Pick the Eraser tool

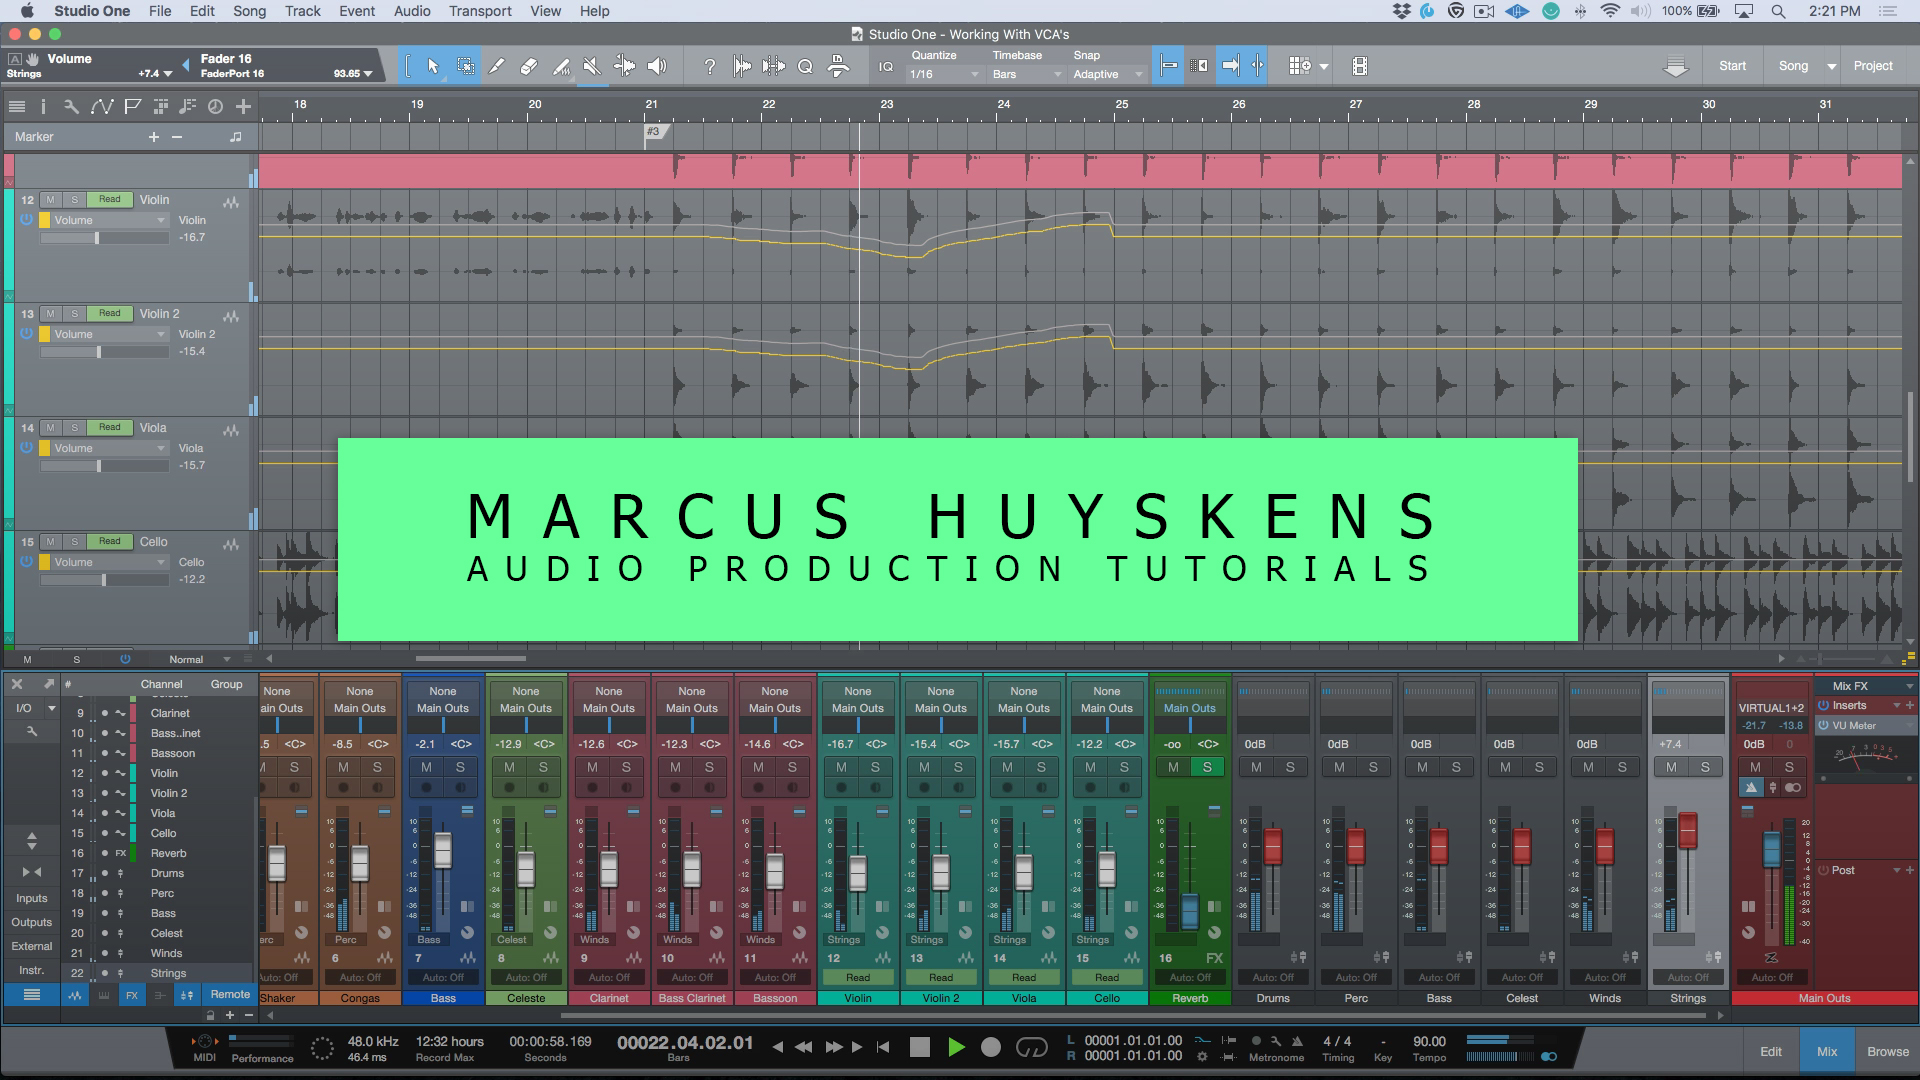[529, 66]
